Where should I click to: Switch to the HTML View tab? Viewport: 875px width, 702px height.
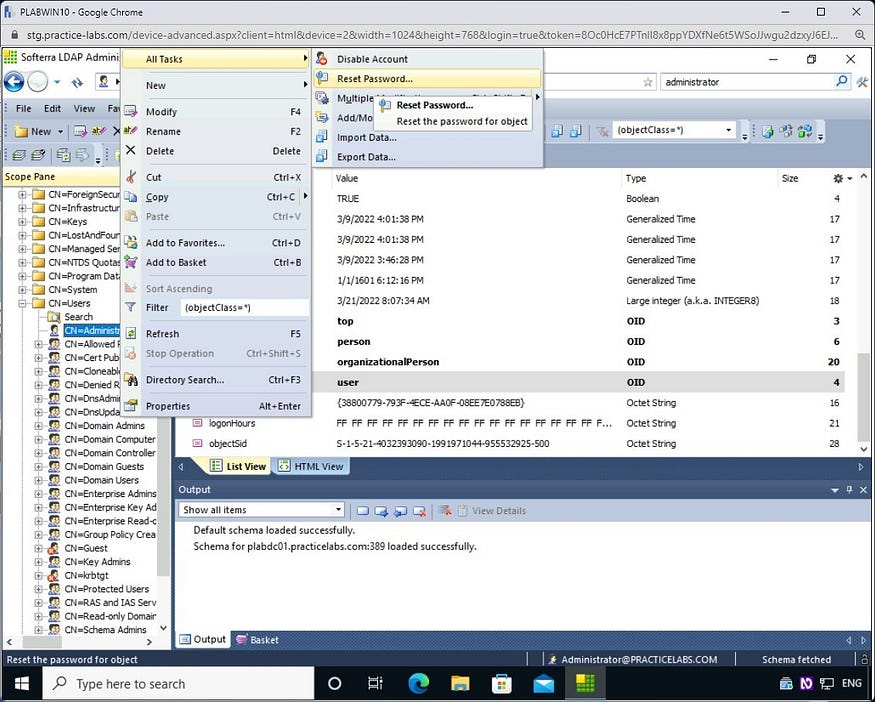(x=311, y=466)
